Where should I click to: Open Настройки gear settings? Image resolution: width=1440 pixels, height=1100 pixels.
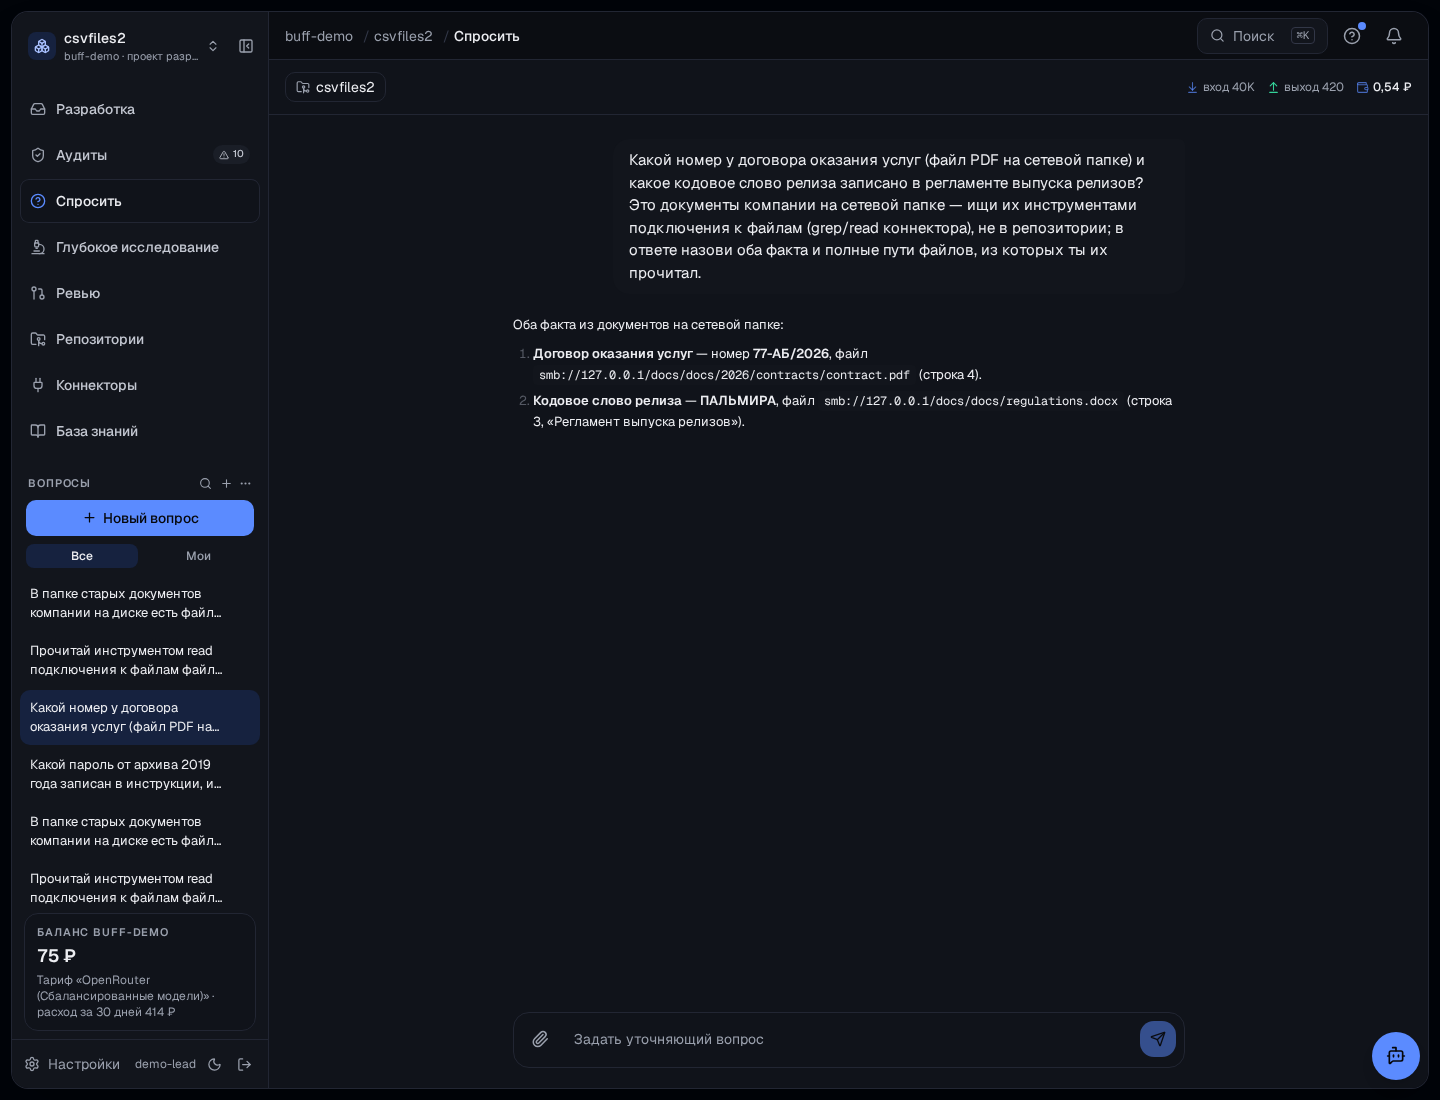point(72,1064)
